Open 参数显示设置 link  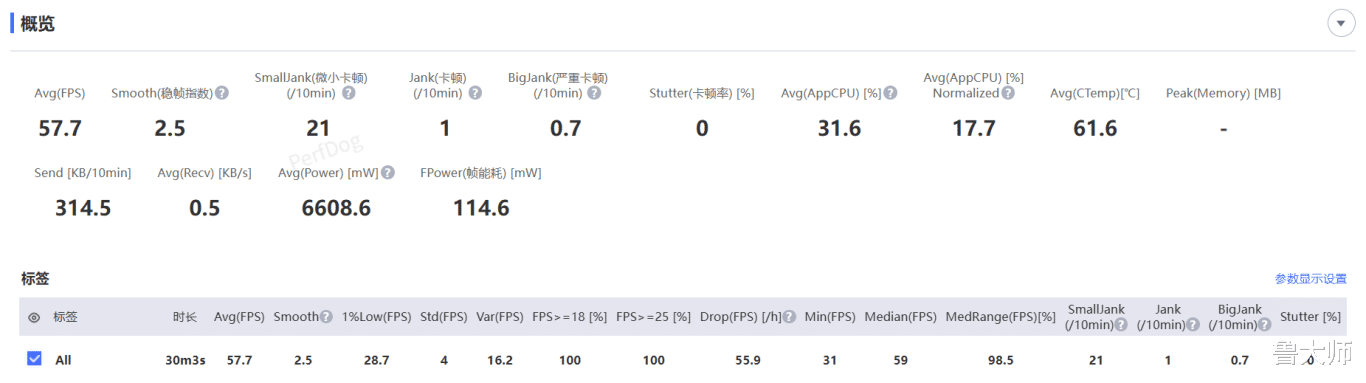(1310, 279)
